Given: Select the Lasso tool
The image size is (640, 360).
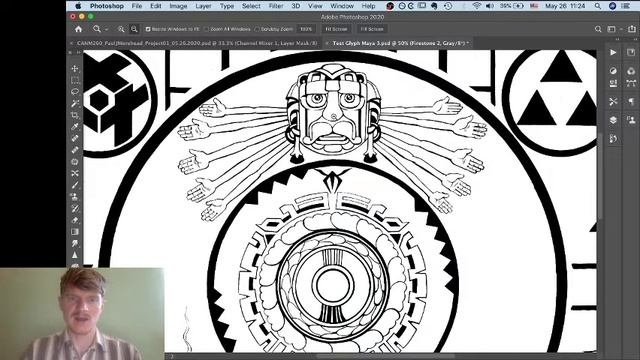Looking at the screenshot, I should click(75, 91).
